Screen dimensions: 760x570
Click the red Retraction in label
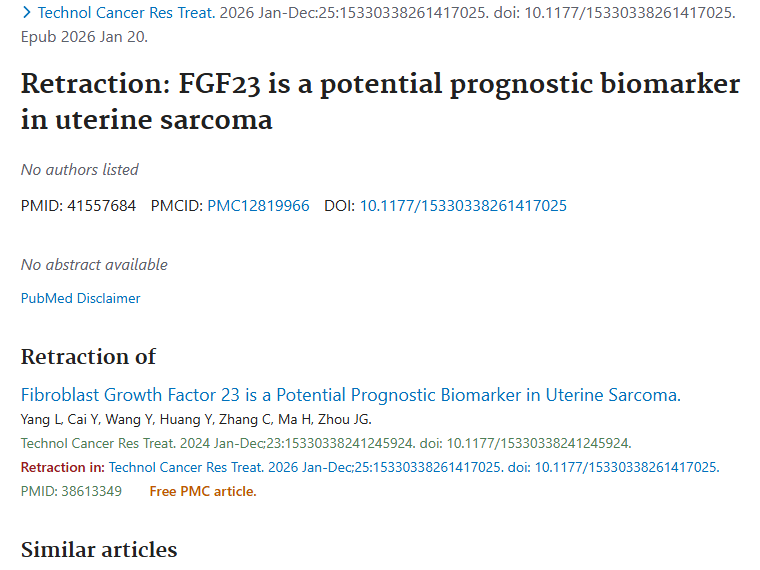tap(62, 467)
